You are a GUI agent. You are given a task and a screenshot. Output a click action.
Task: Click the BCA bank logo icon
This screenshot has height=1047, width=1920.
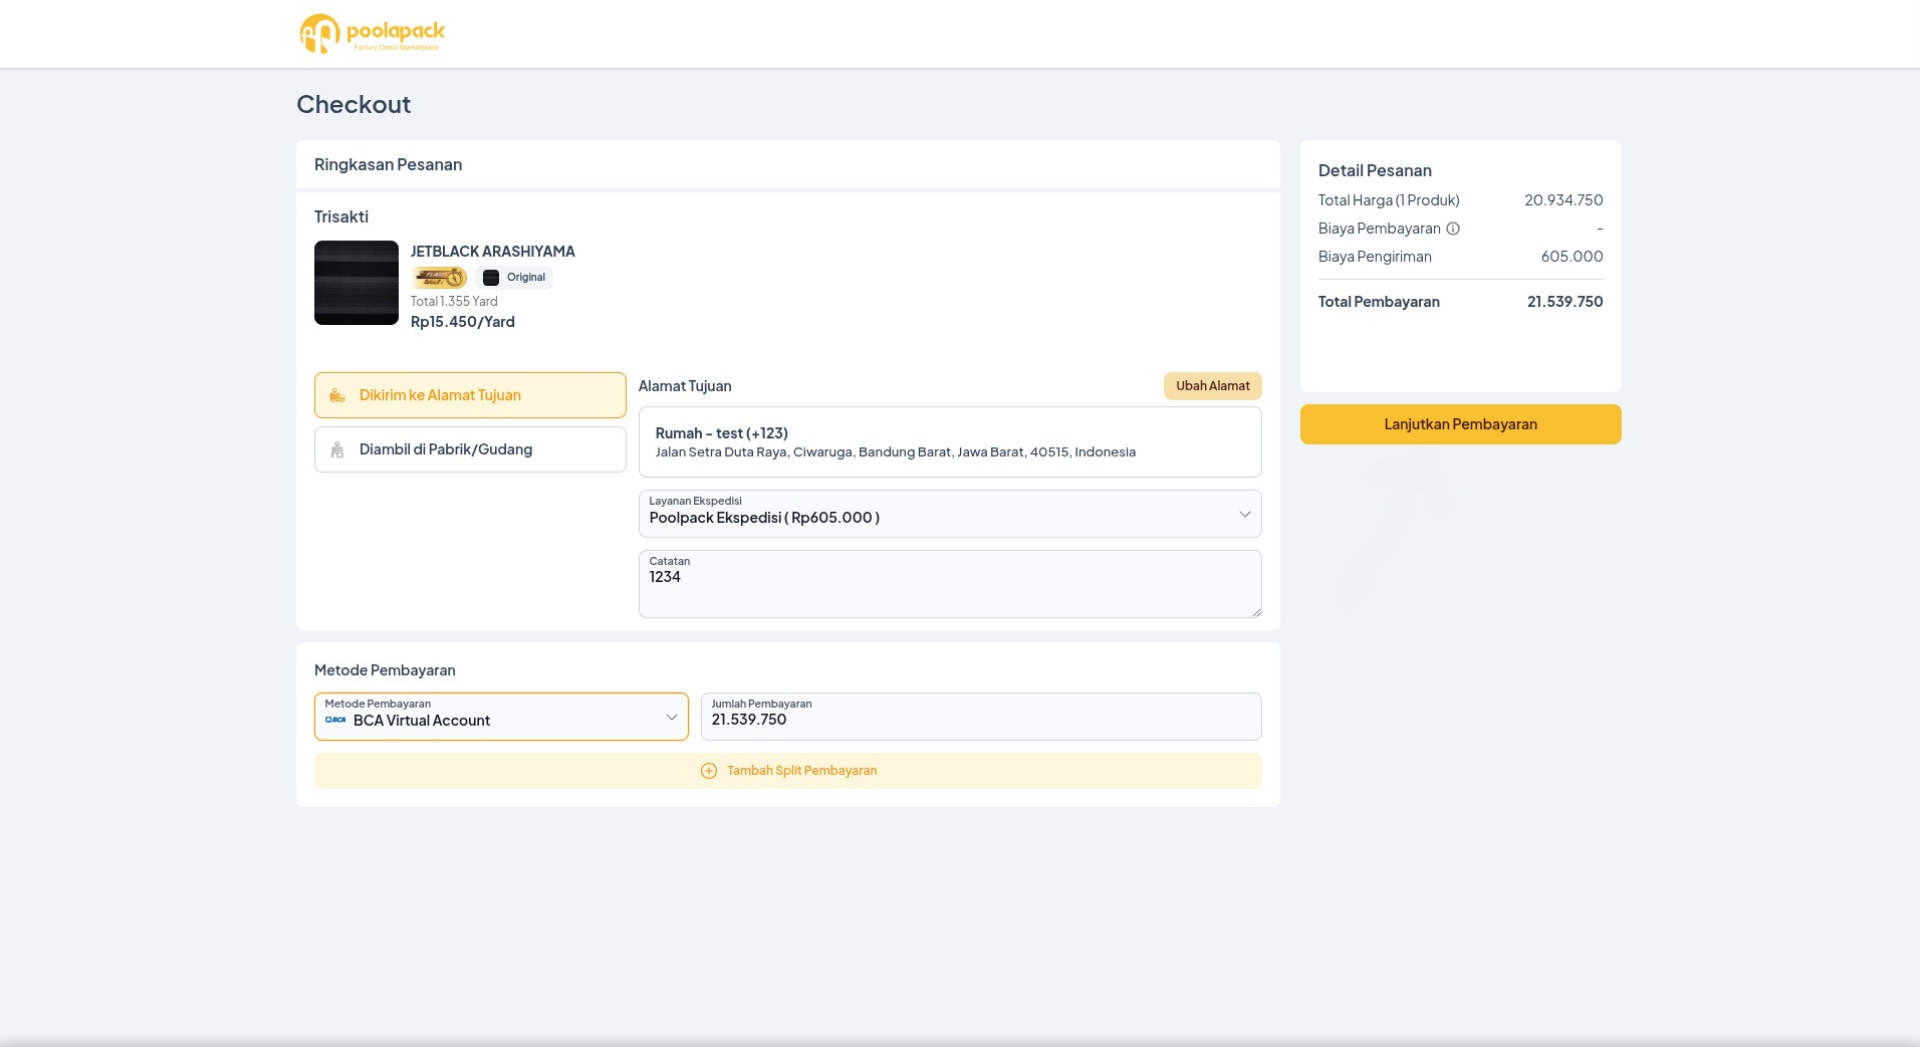click(336, 720)
